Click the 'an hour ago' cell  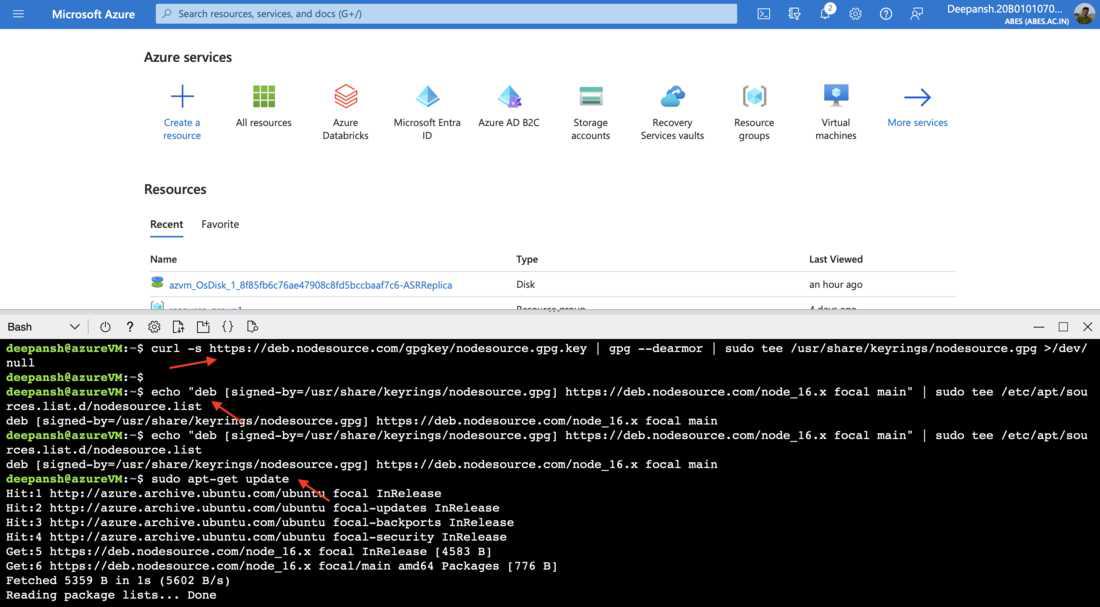point(836,285)
